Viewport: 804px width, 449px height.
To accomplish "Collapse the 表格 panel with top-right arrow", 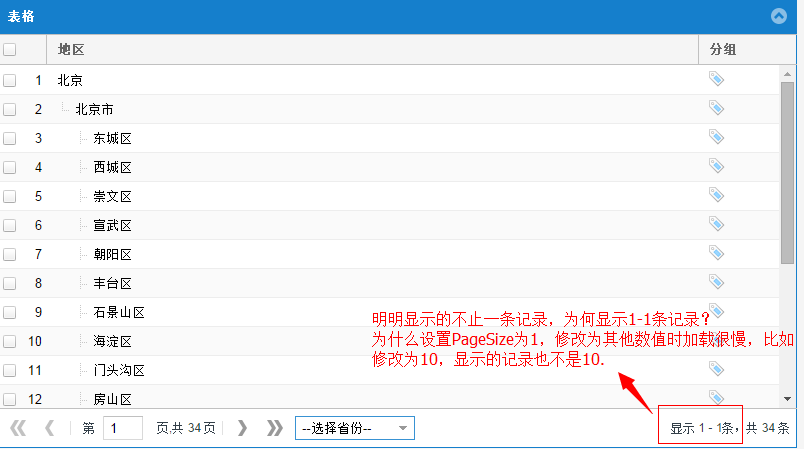I will (779, 16).
